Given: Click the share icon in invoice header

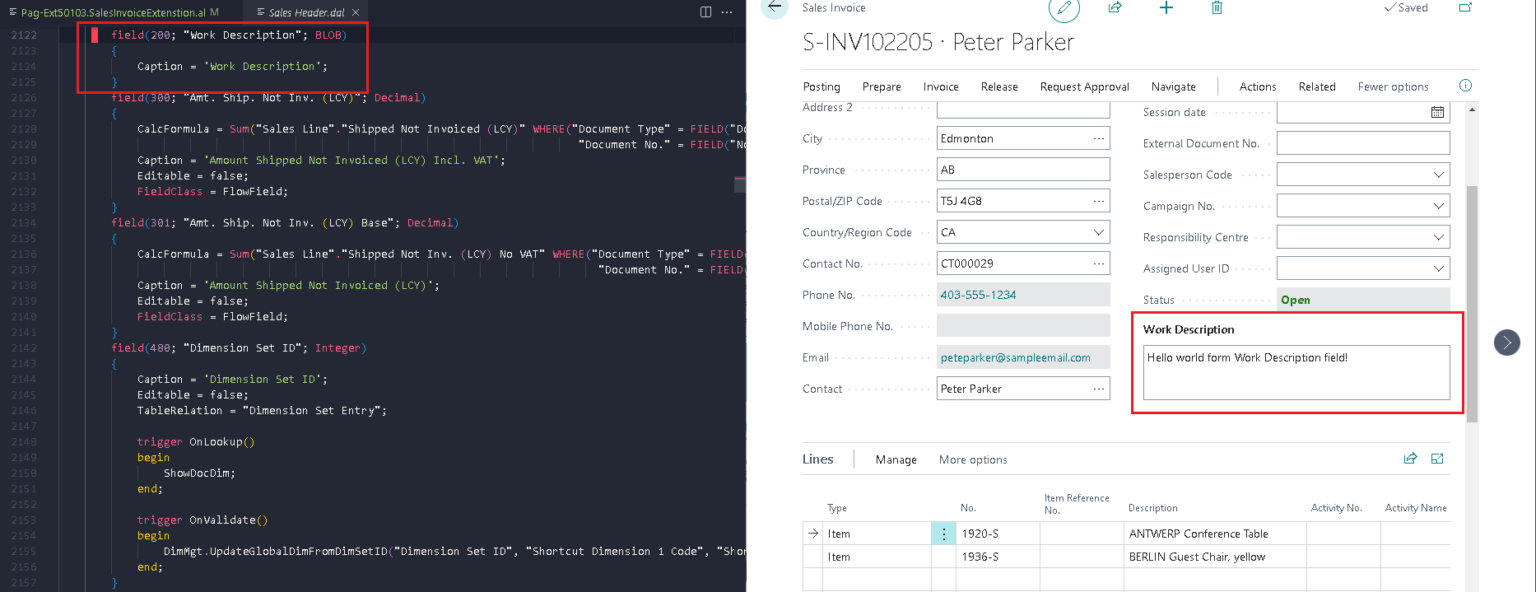Looking at the screenshot, I should [1115, 8].
